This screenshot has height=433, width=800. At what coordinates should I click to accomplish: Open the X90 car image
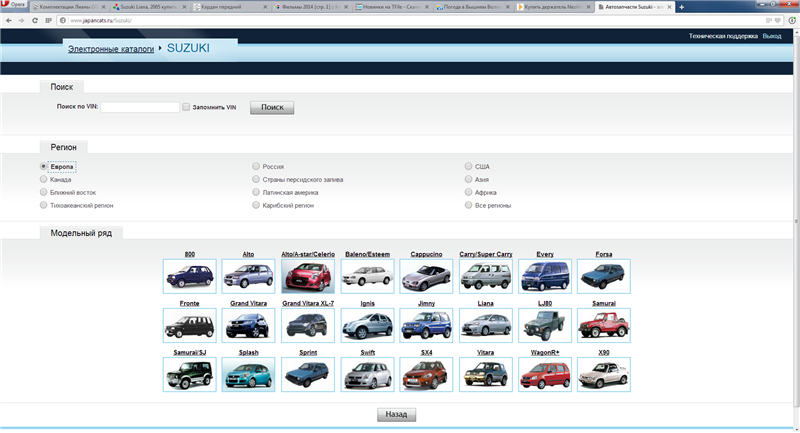[x=604, y=374]
